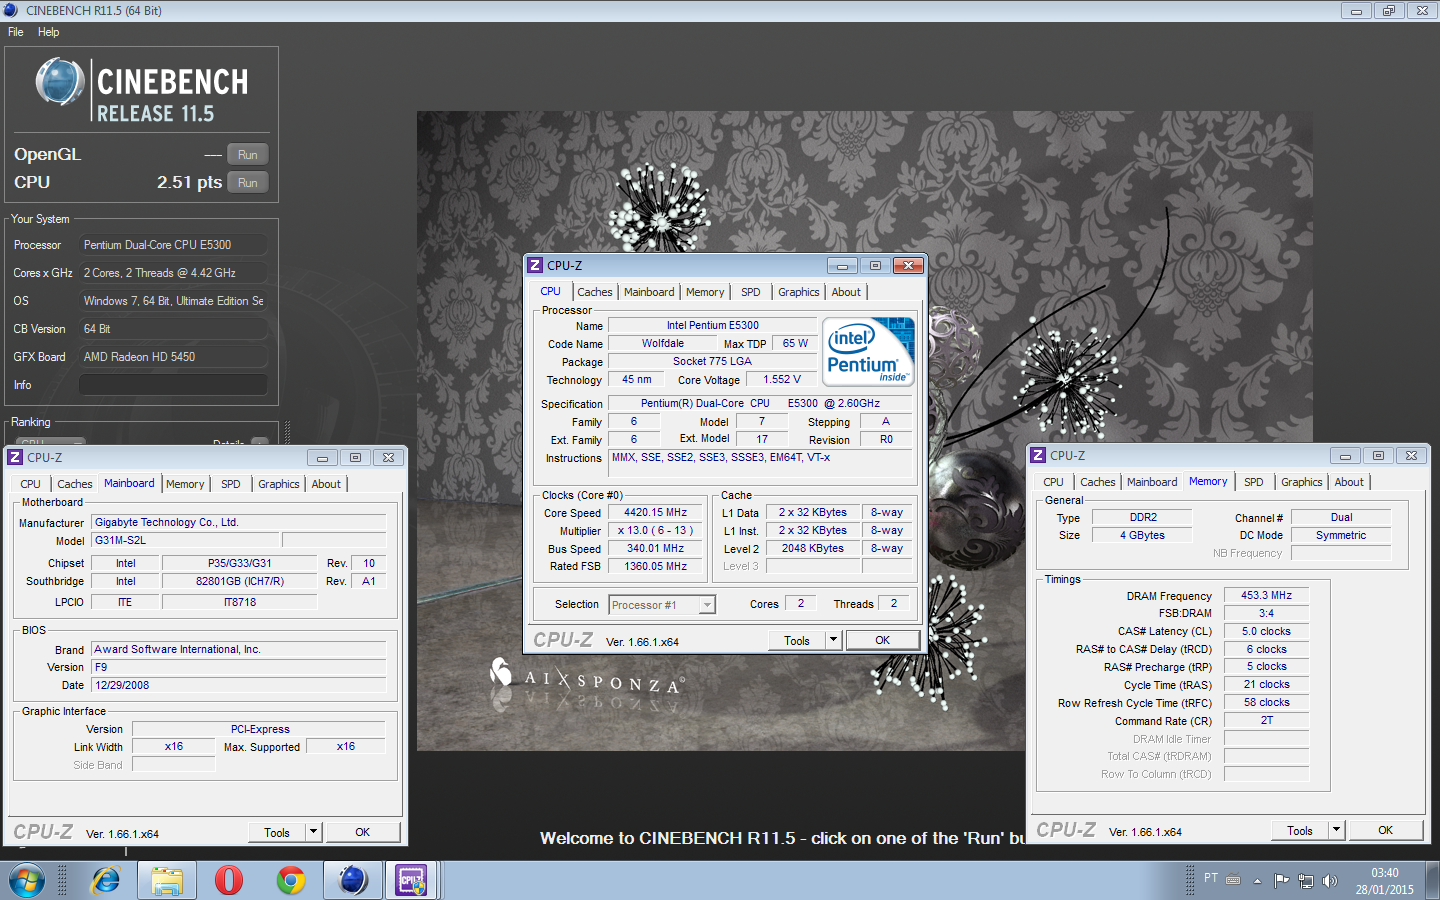The height and width of the screenshot is (900, 1440).
Task: Click Tools button in center CPU-Z
Action: [797, 640]
